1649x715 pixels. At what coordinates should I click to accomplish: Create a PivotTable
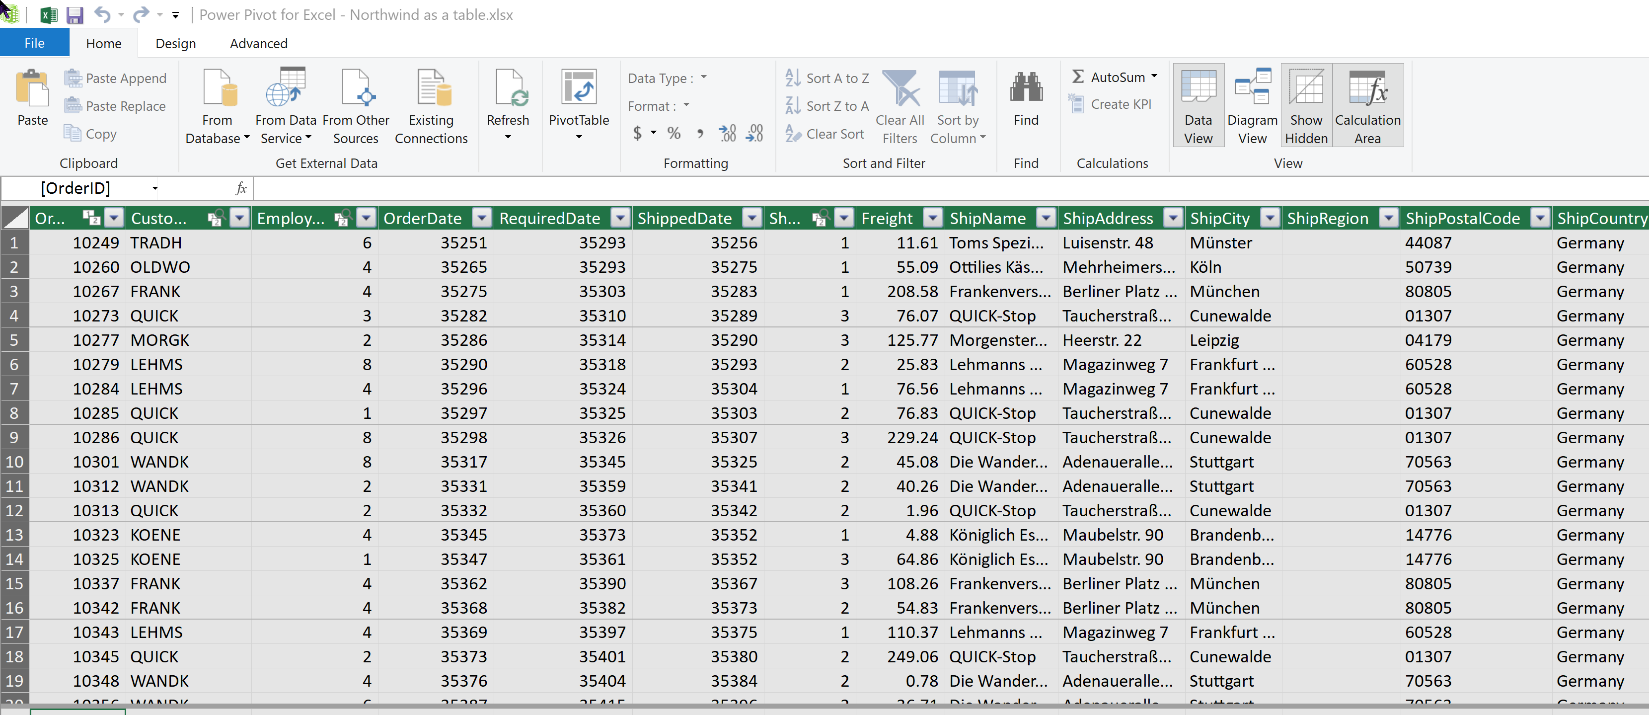point(579,104)
